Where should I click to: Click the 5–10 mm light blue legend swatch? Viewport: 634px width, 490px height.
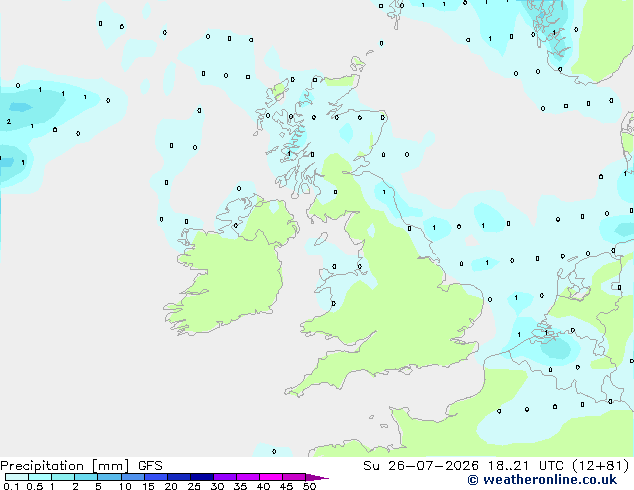(x=110, y=477)
